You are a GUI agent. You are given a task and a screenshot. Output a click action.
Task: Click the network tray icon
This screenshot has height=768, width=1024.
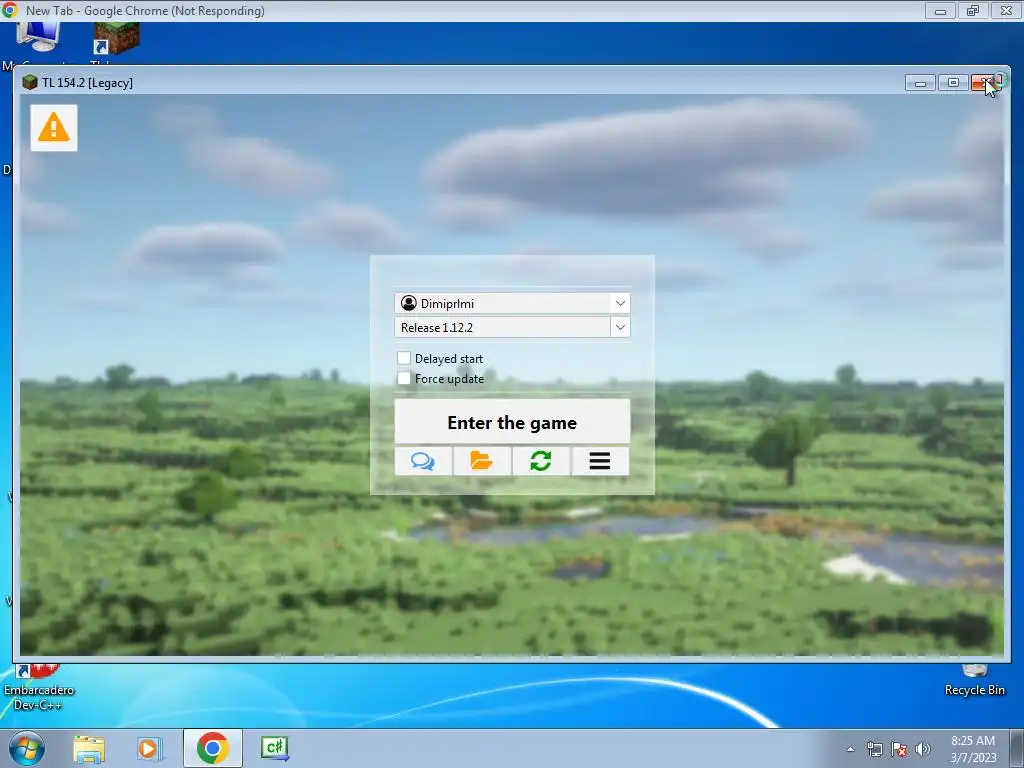point(874,749)
